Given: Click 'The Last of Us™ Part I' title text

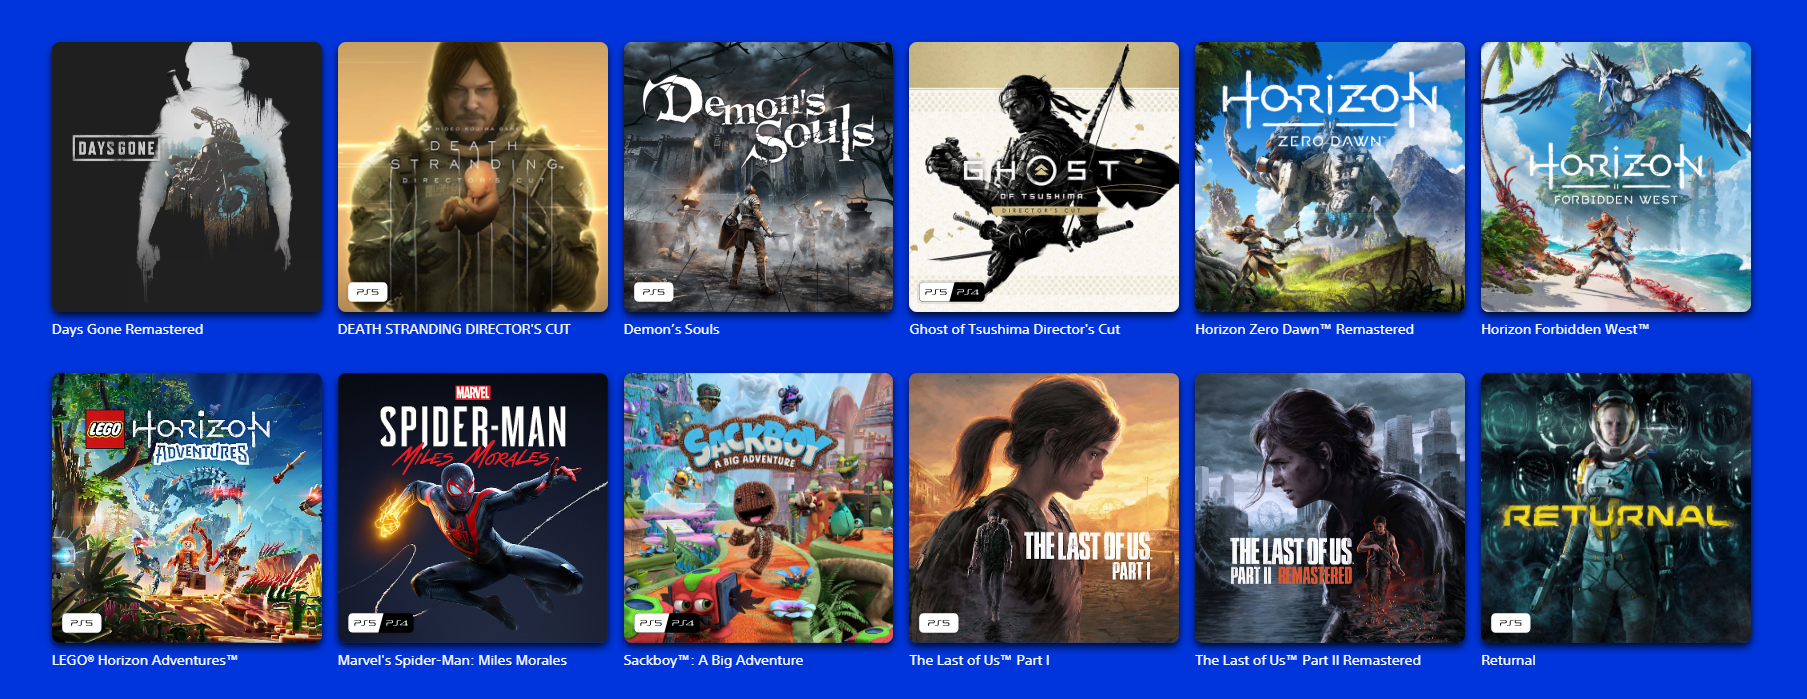Looking at the screenshot, I should (979, 660).
